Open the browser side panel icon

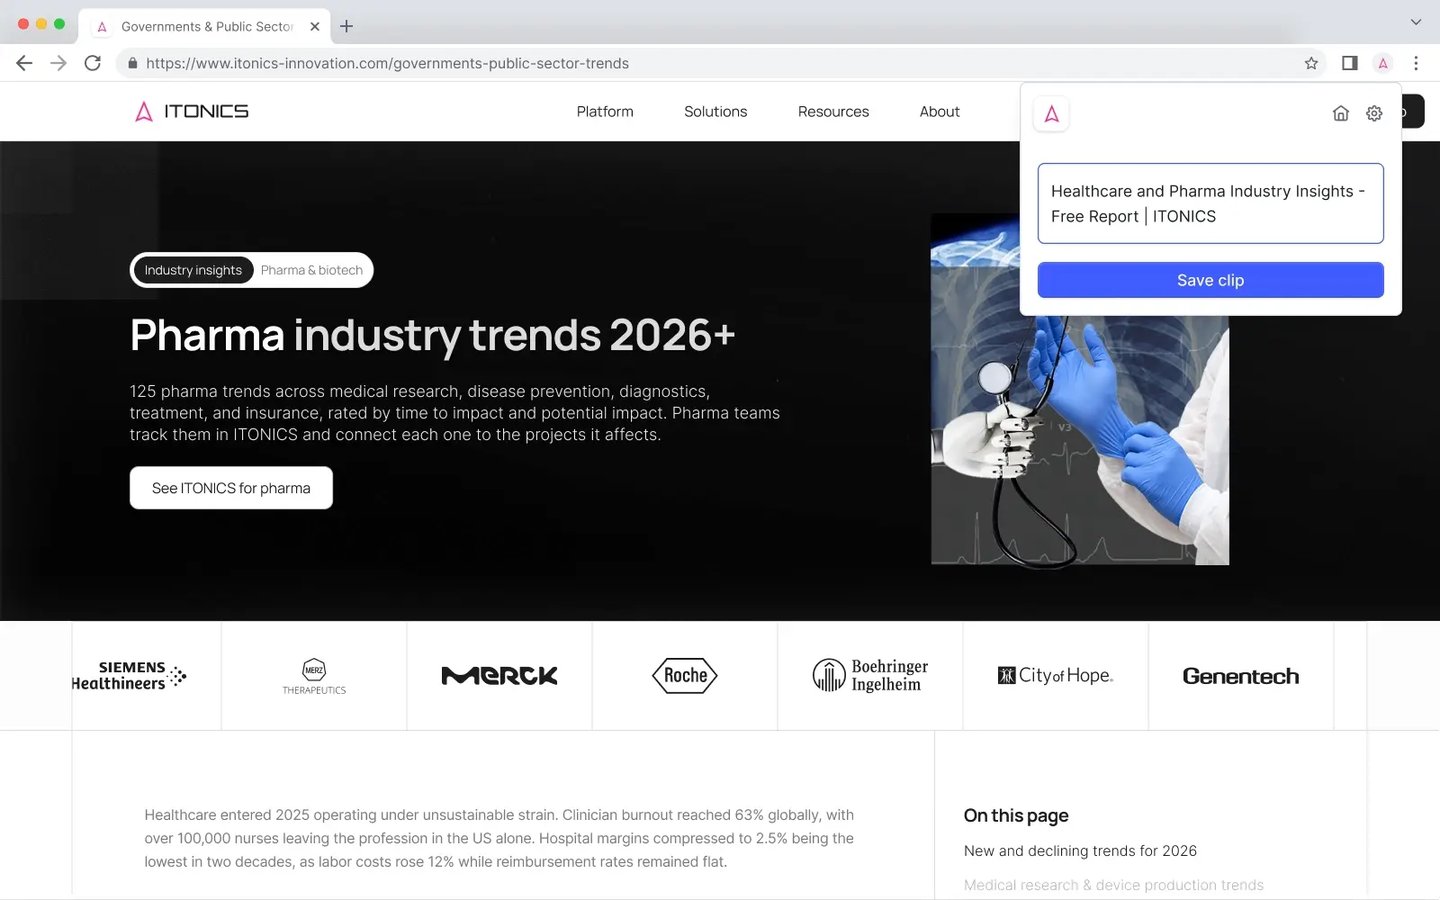tap(1349, 63)
